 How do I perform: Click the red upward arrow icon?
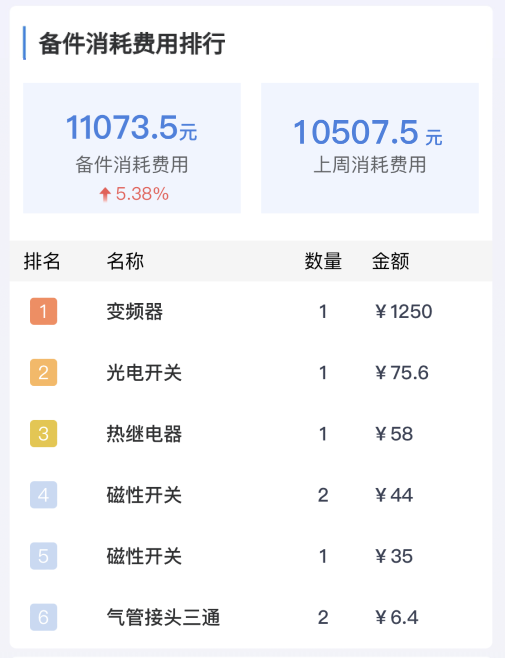[x=105, y=194]
